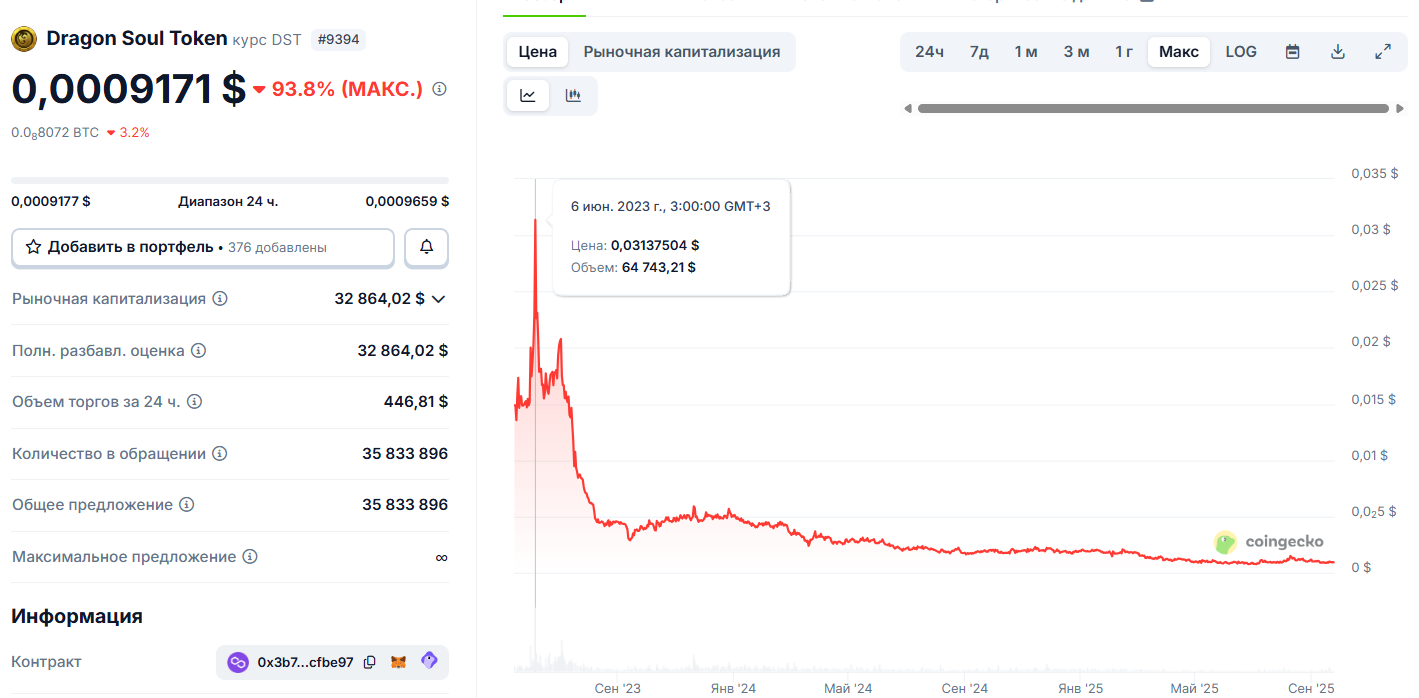Select the 1 г time range
1419x698 pixels.
[1124, 52]
